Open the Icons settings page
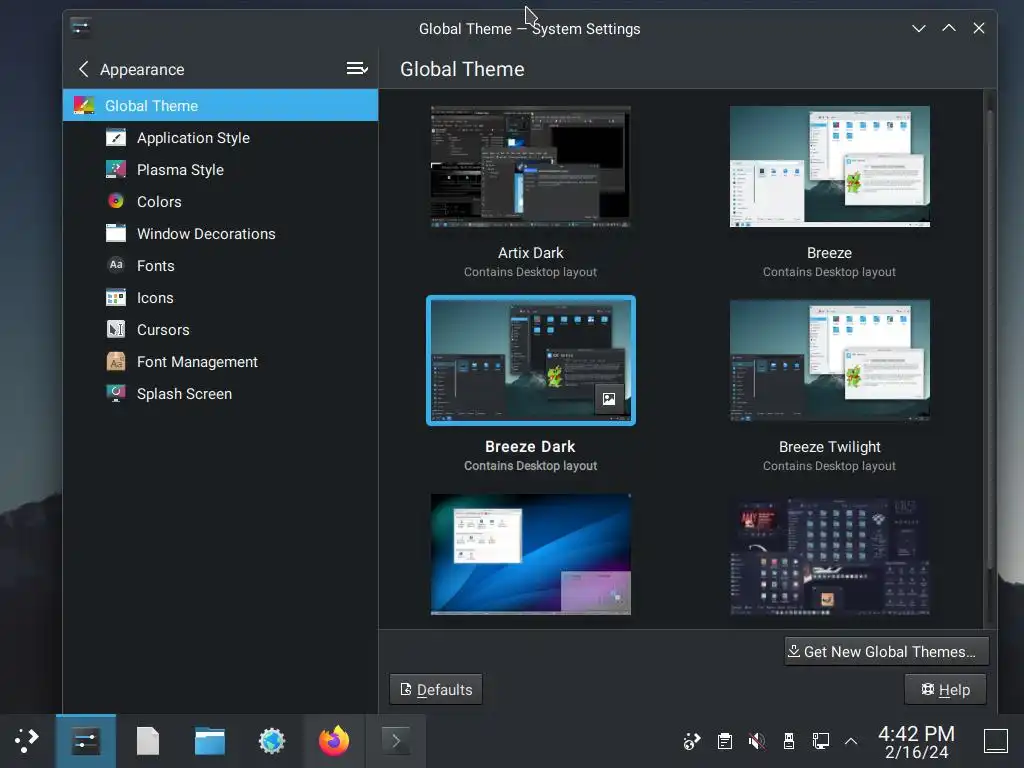 click(220, 298)
